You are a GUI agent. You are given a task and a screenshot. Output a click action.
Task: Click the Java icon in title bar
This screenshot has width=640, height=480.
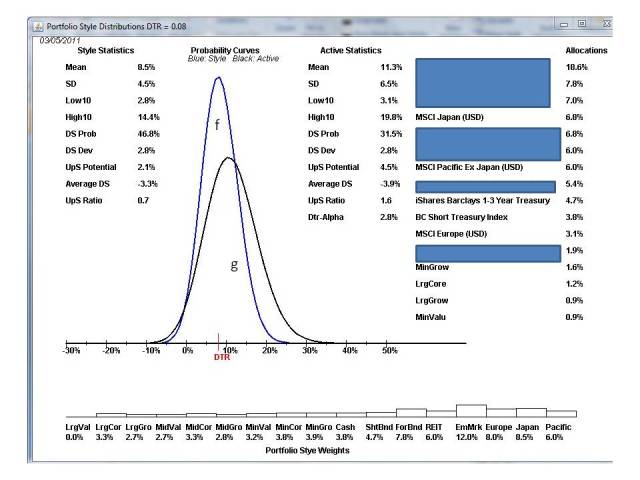[x=39, y=24]
